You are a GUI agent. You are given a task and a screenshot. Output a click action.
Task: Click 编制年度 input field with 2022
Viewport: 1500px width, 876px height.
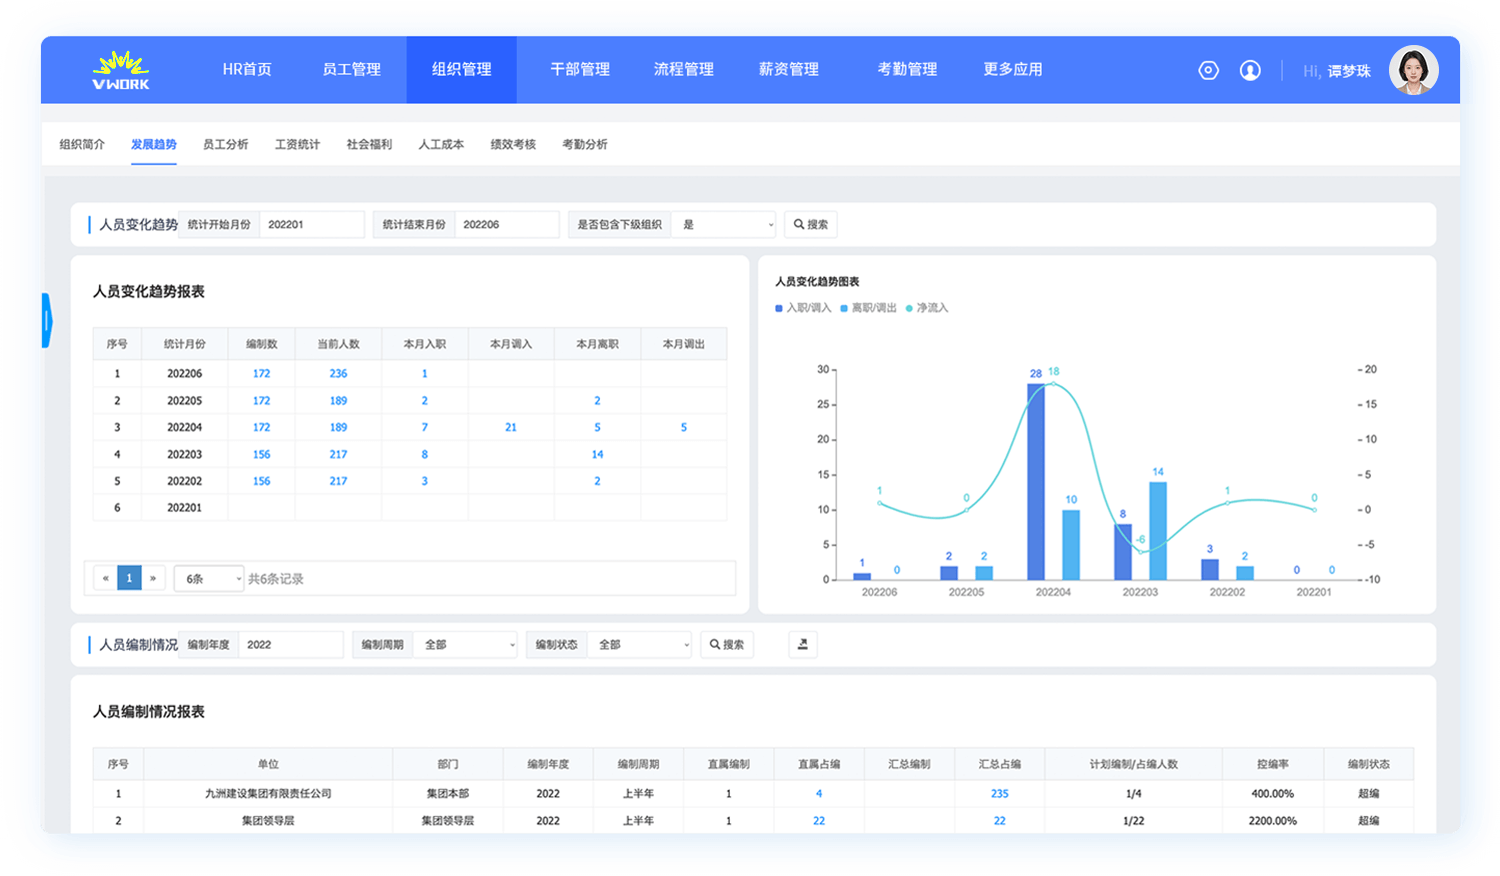pyautogui.click(x=291, y=645)
